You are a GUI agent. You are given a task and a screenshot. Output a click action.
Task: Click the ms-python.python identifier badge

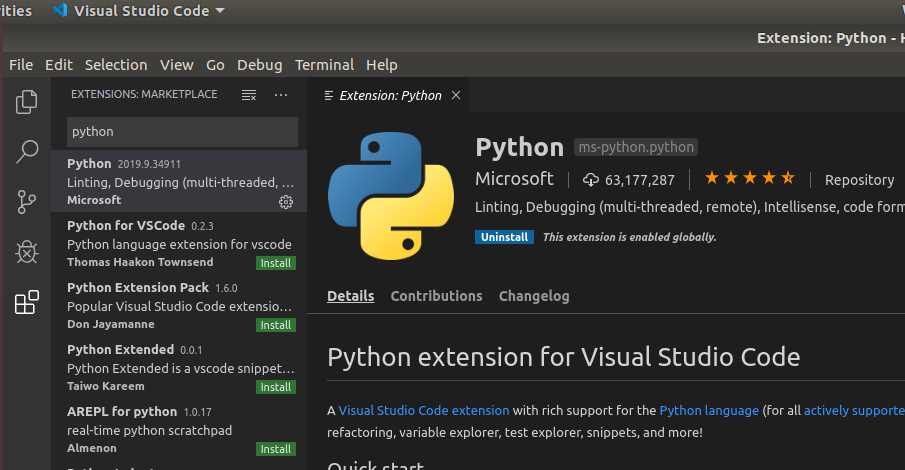[636, 147]
